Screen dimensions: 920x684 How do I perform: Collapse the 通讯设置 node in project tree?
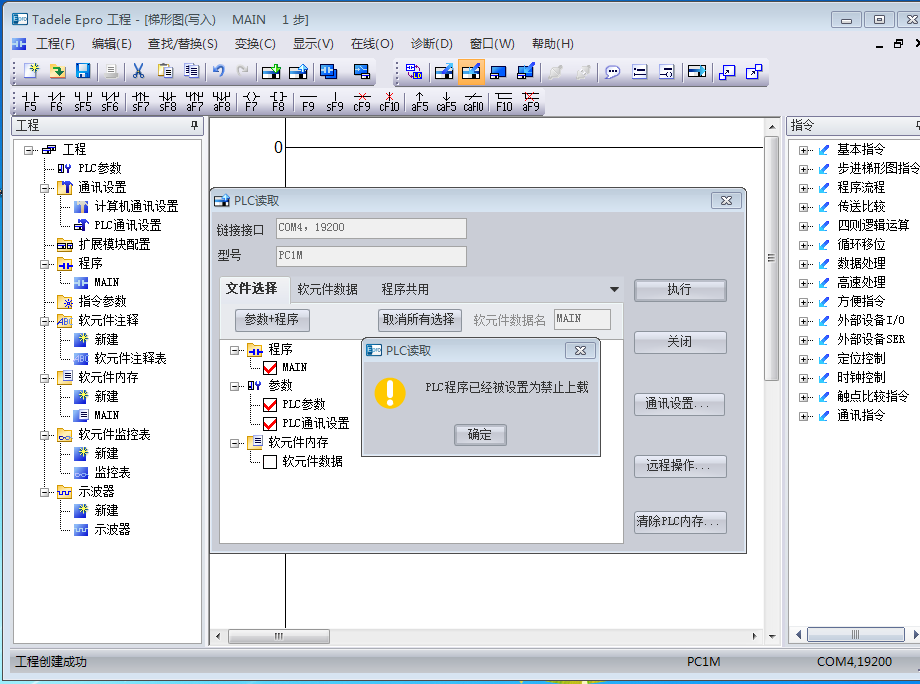tap(45, 188)
